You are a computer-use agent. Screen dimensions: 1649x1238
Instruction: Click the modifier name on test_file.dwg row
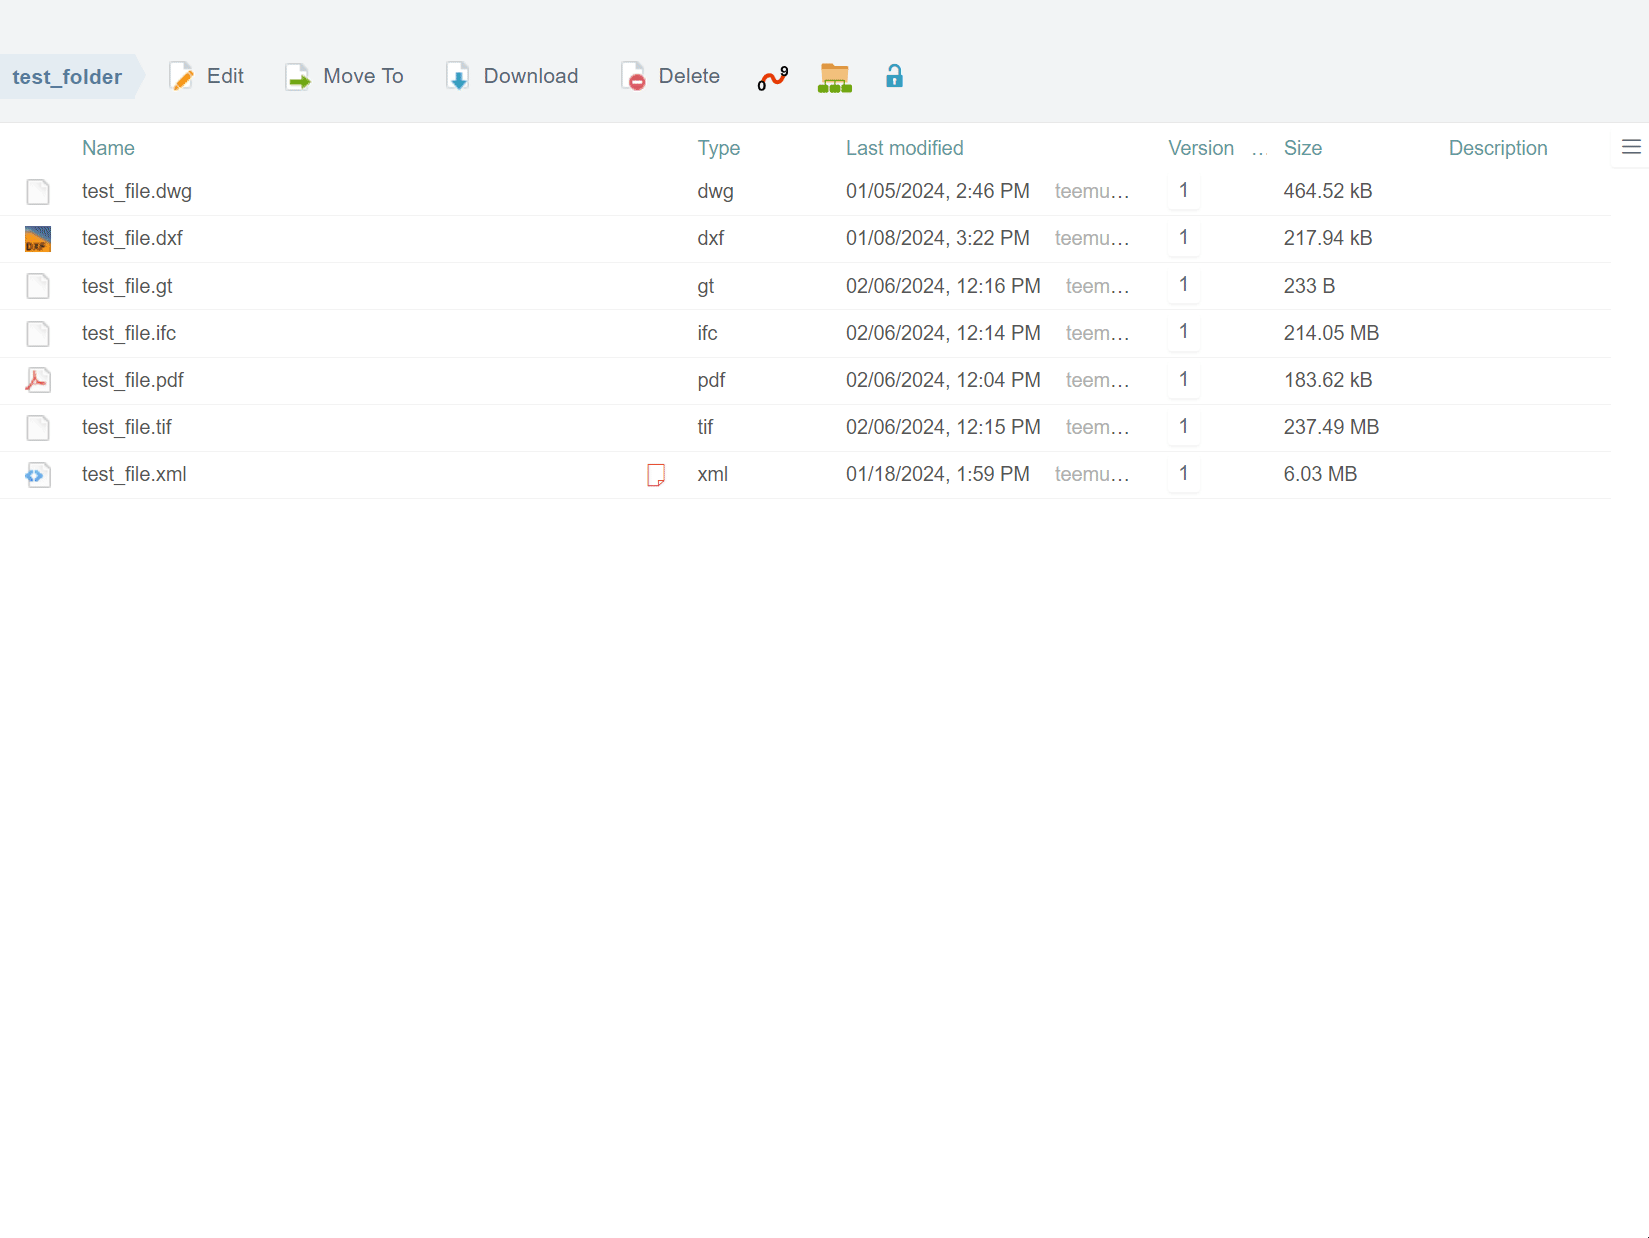coord(1092,191)
